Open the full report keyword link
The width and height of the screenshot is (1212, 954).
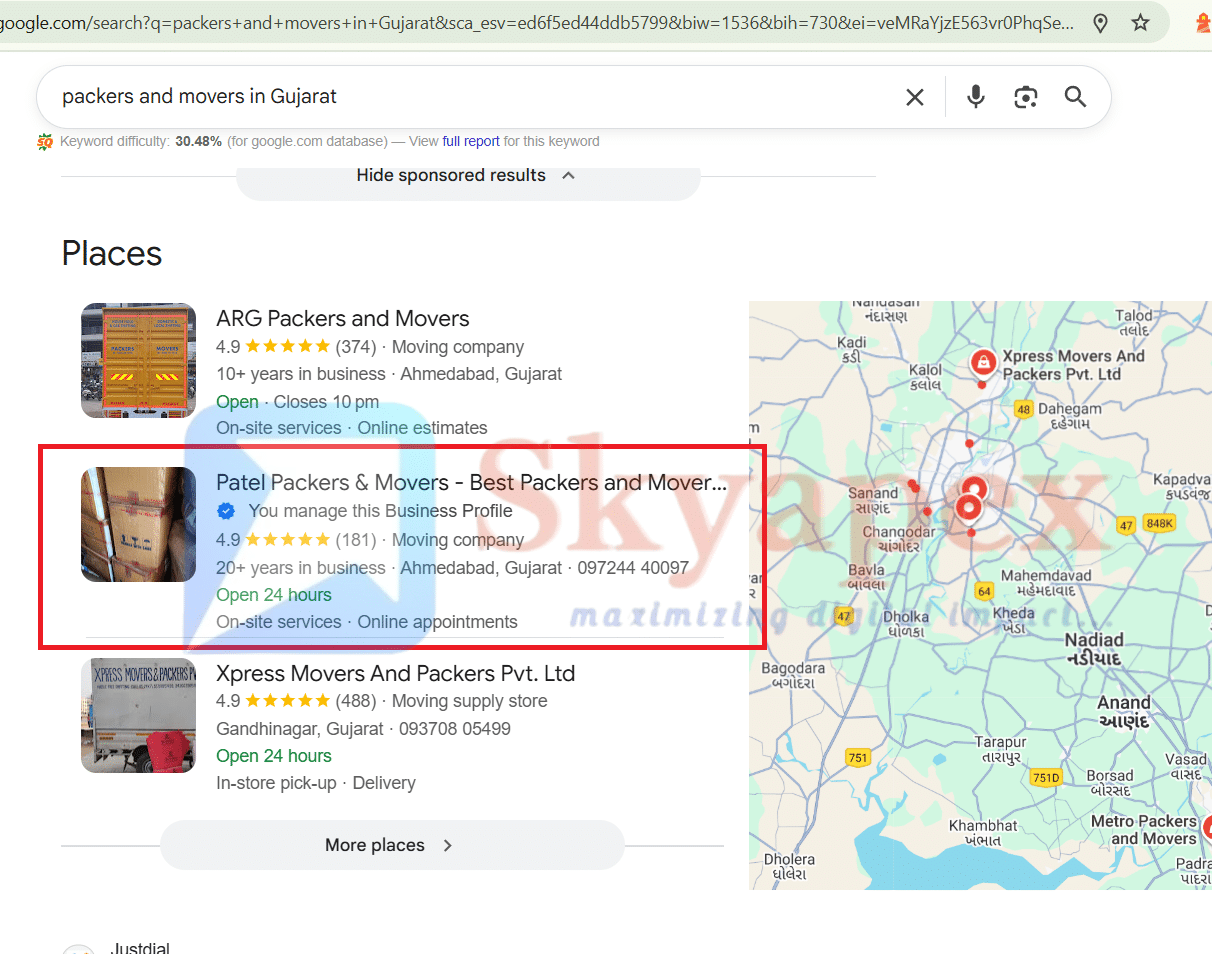pos(471,141)
